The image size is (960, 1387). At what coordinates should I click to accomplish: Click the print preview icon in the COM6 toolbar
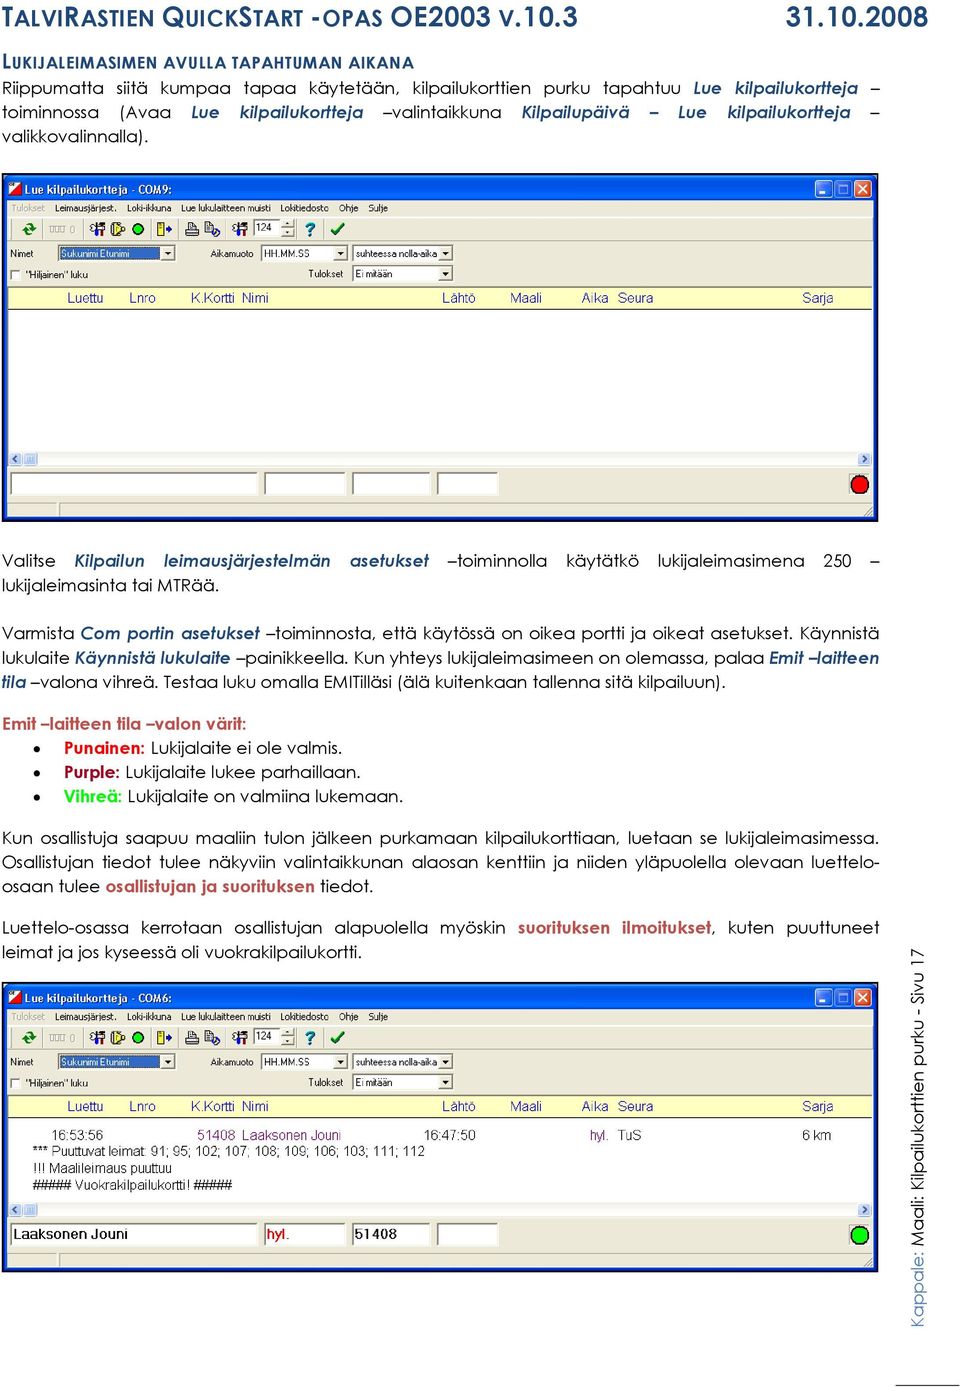click(212, 1038)
